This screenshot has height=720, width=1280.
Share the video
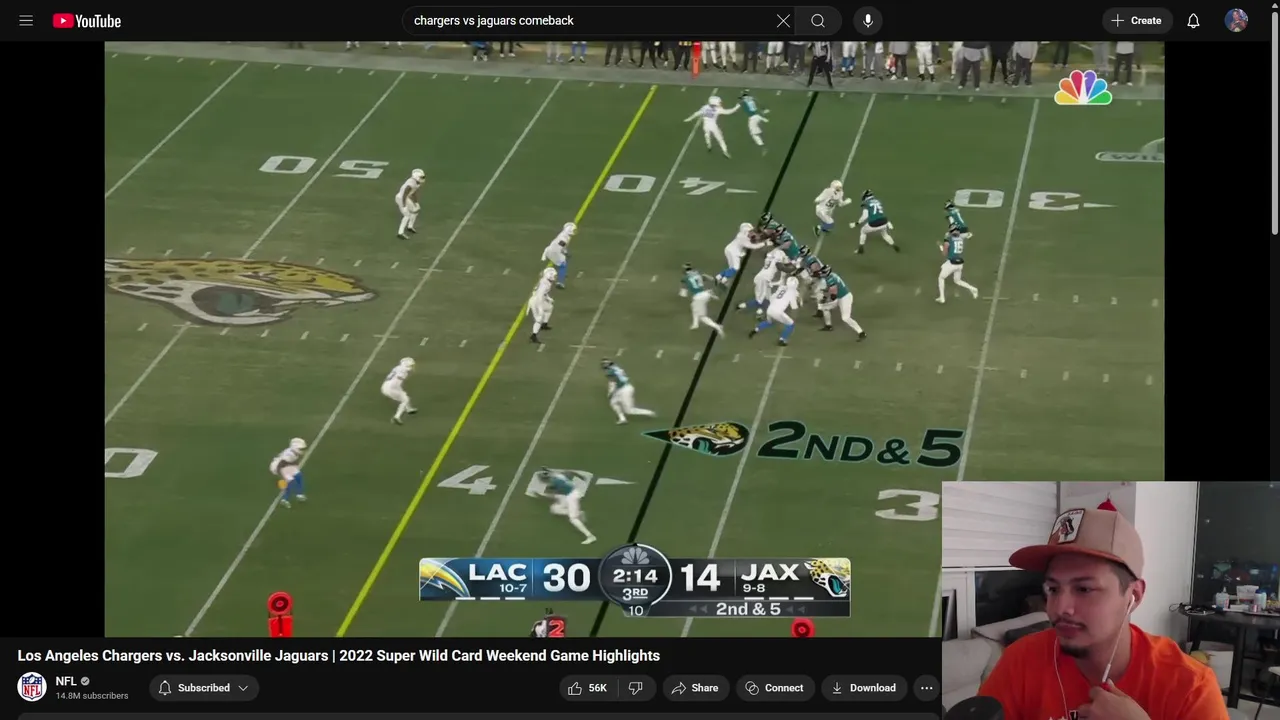(x=696, y=688)
